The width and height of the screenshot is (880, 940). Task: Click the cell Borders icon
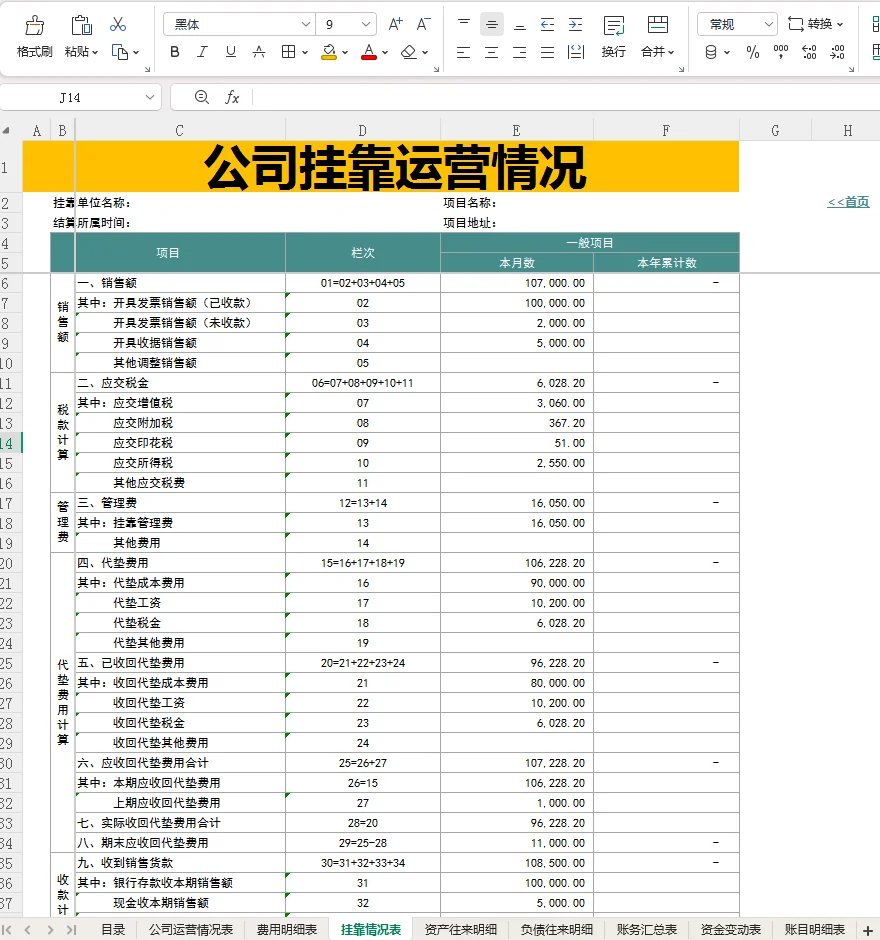click(x=288, y=52)
